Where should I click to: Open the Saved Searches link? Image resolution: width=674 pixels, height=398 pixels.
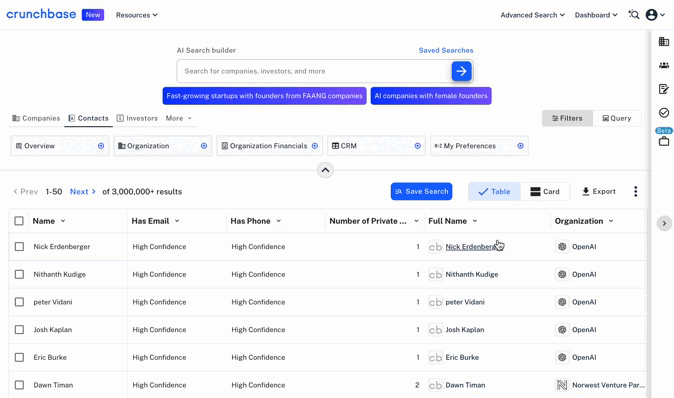(x=446, y=50)
